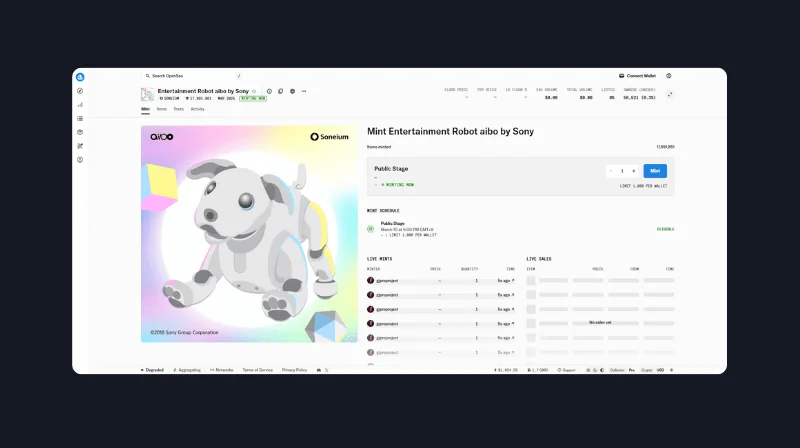Open the X (Twitter) icon in footer

pos(327,370)
